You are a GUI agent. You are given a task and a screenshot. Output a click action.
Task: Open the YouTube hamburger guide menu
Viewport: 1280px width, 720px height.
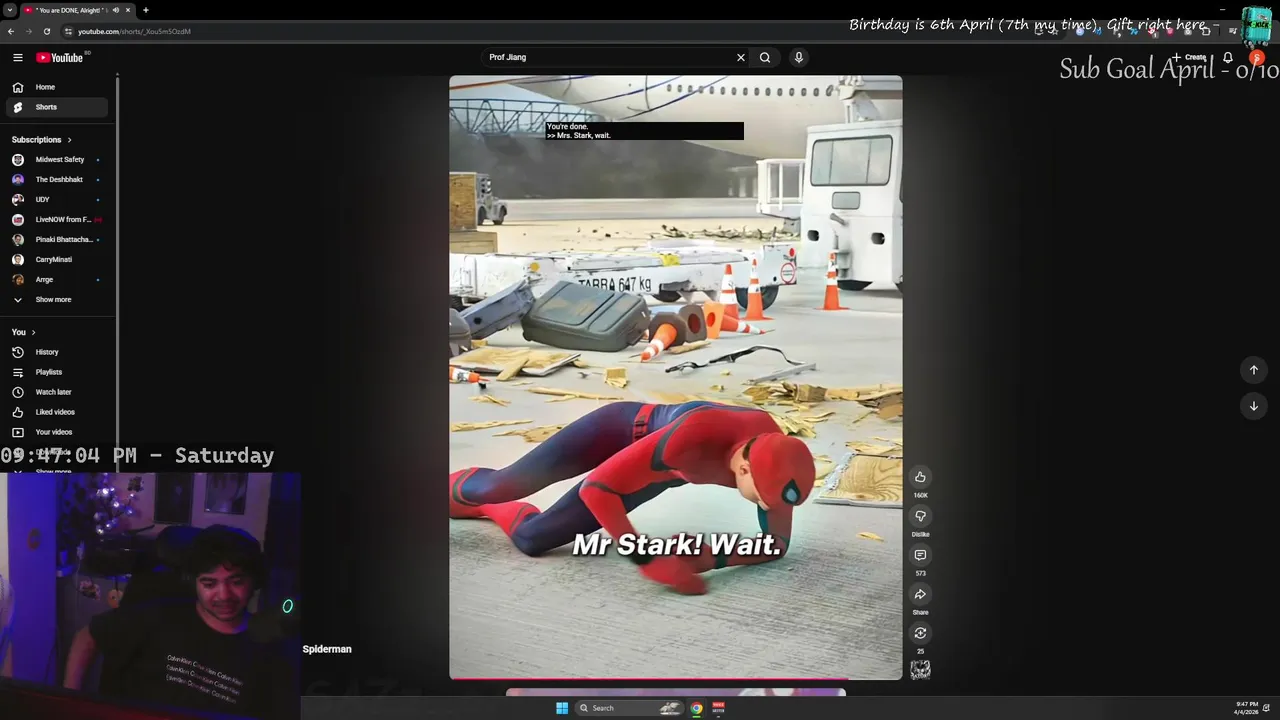(17, 58)
